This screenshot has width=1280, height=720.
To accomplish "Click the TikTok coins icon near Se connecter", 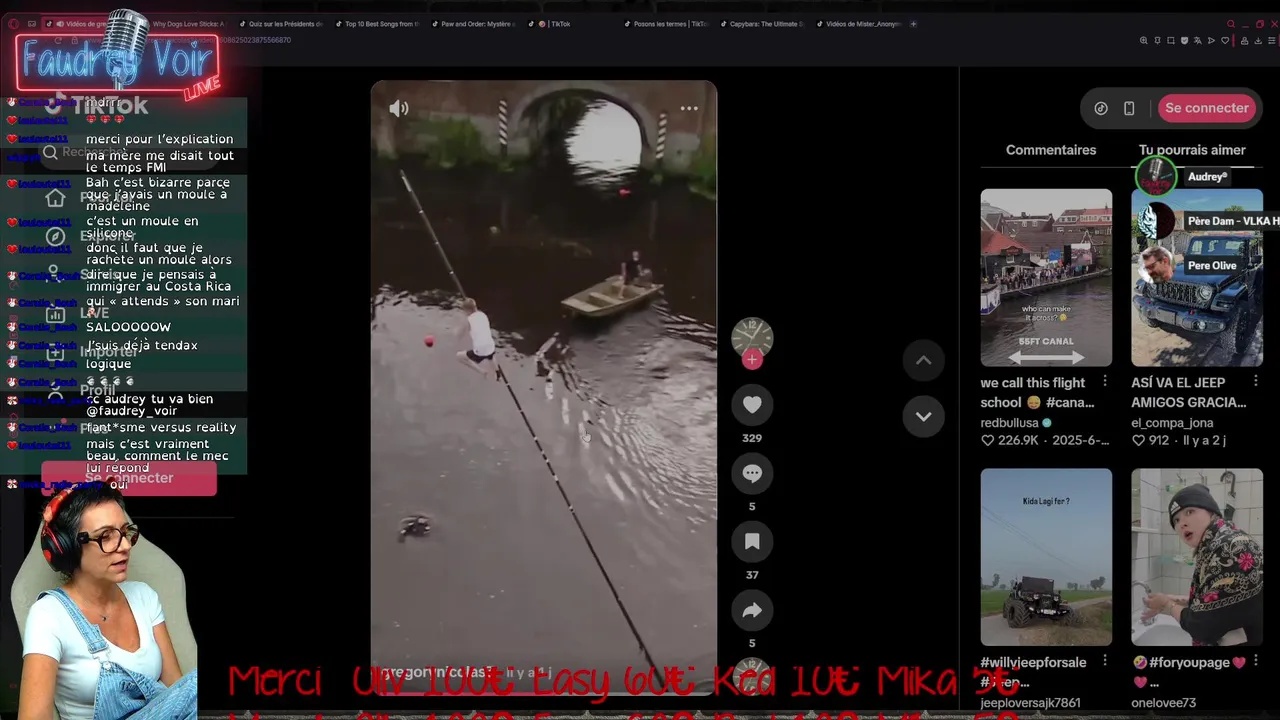I will pyautogui.click(x=1100, y=108).
